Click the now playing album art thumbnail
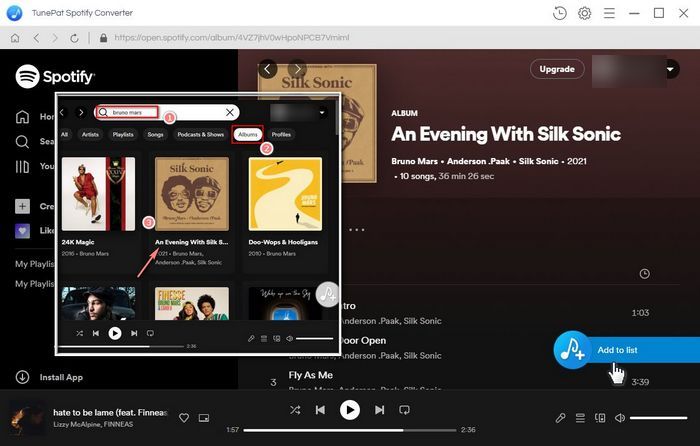The height and width of the screenshot is (446, 700). click(27, 418)
